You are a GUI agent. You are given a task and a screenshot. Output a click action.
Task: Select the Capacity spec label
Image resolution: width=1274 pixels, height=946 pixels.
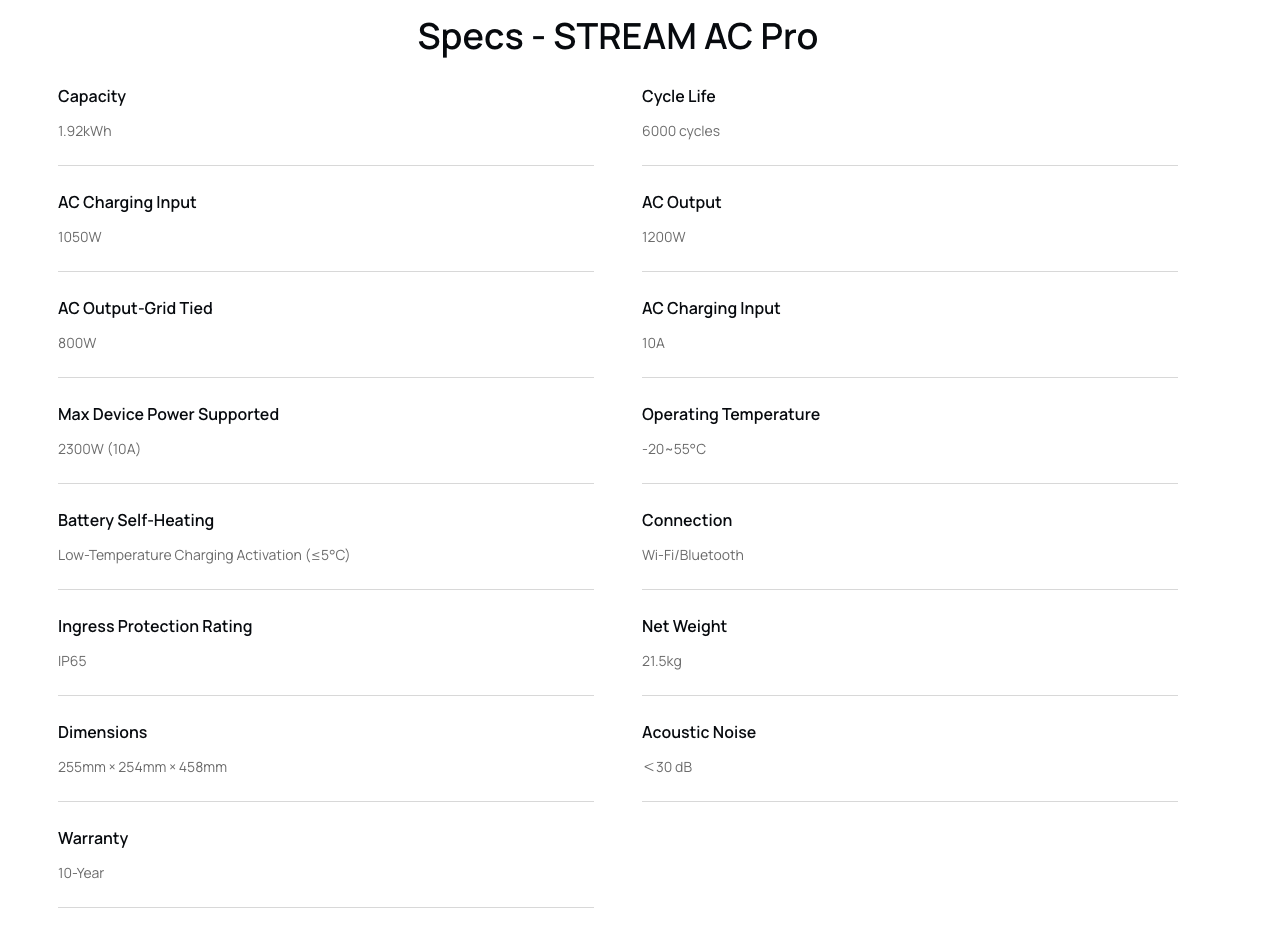coord(92,96)
